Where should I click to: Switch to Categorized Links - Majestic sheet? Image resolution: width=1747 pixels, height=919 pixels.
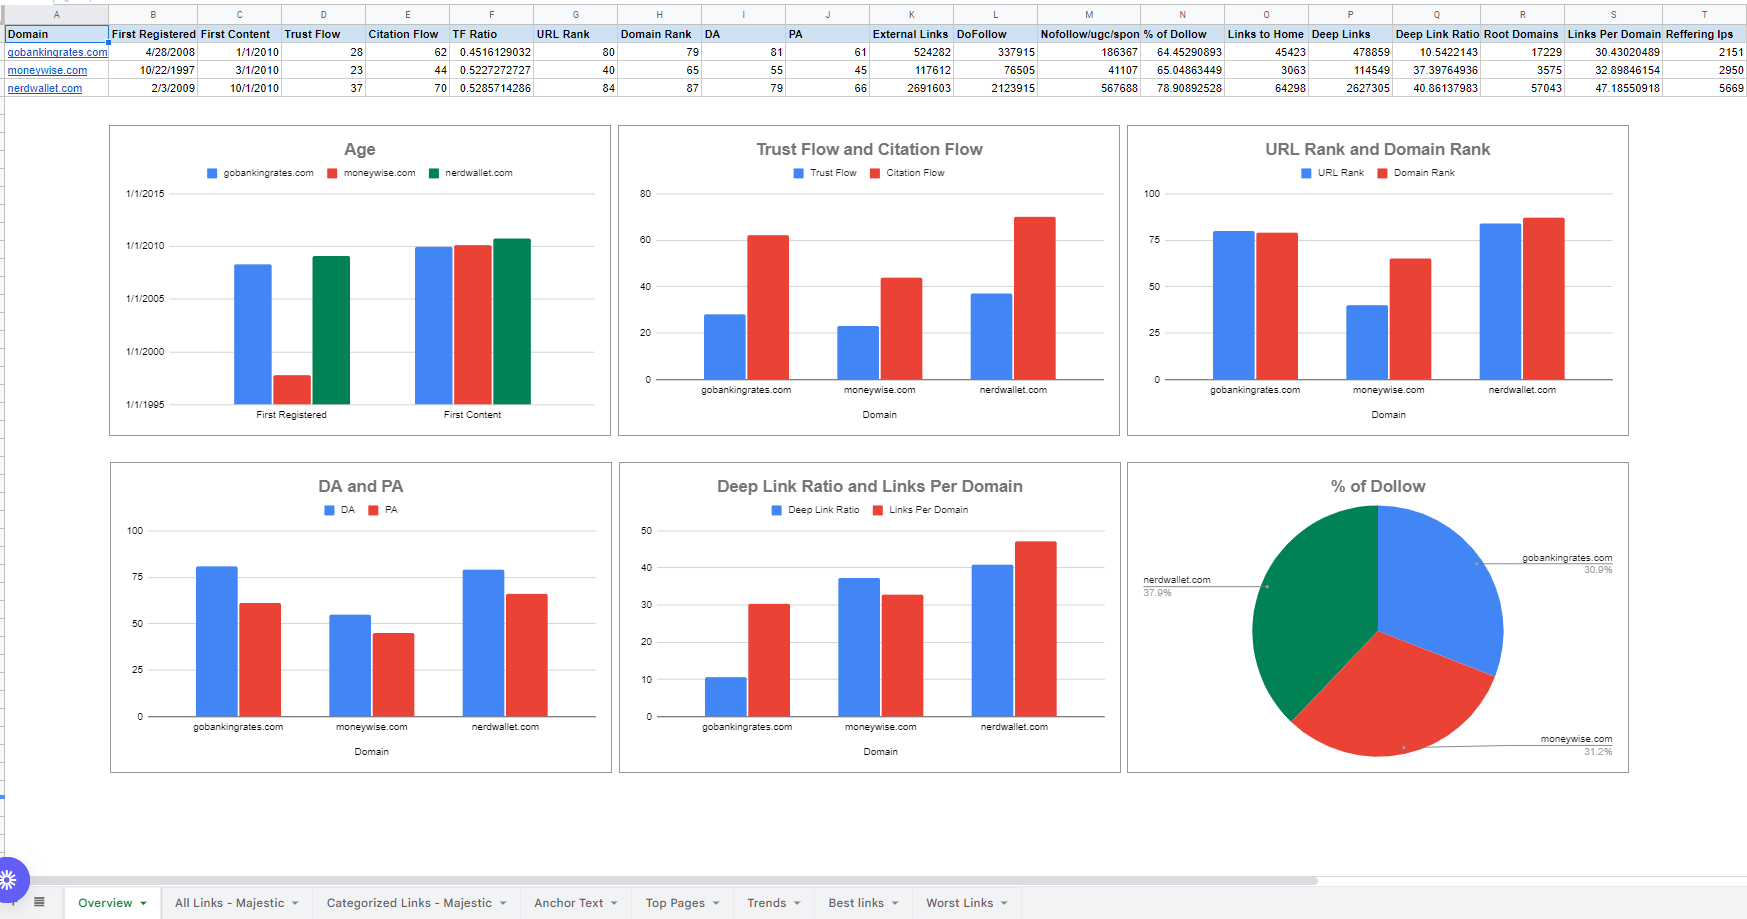408,902
